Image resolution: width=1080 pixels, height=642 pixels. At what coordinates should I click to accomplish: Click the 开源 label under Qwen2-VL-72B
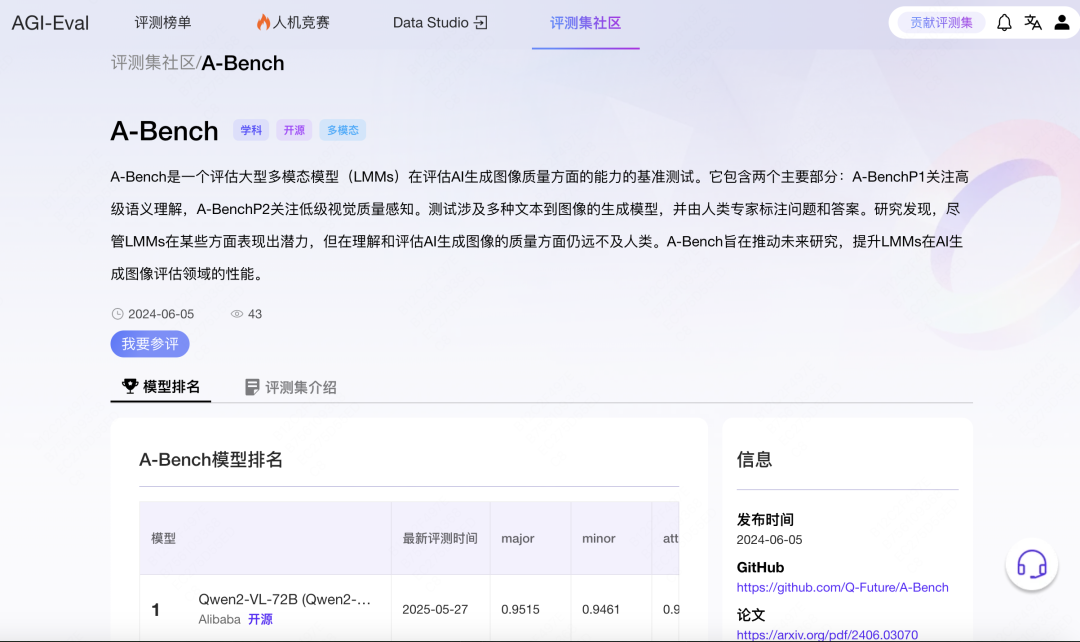pyautogui.click(x=260, y=619)
